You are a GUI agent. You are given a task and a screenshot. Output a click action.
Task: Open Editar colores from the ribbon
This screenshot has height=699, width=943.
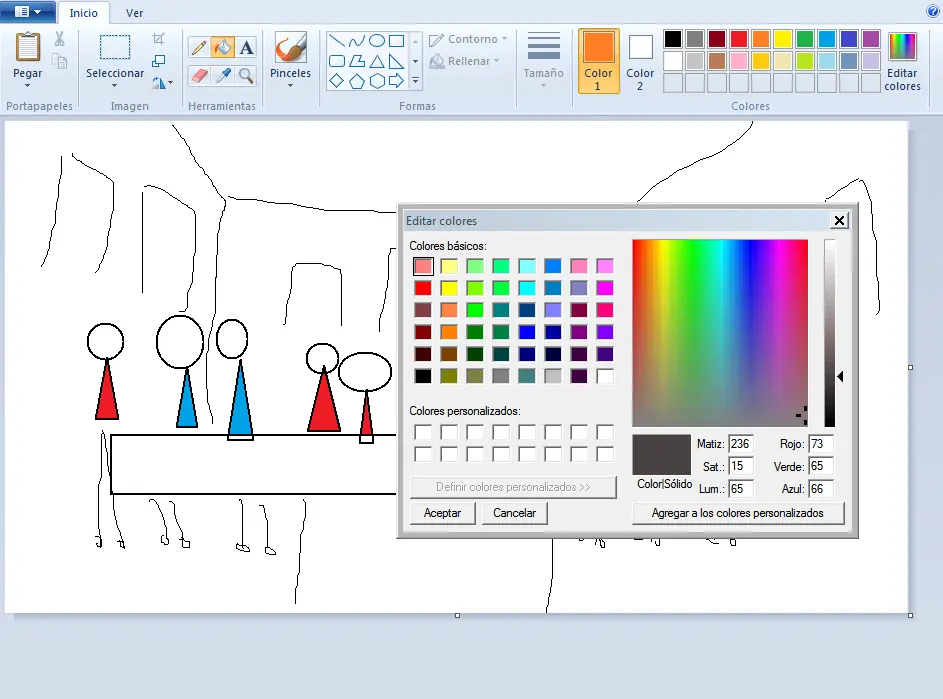tap(902, 62)
